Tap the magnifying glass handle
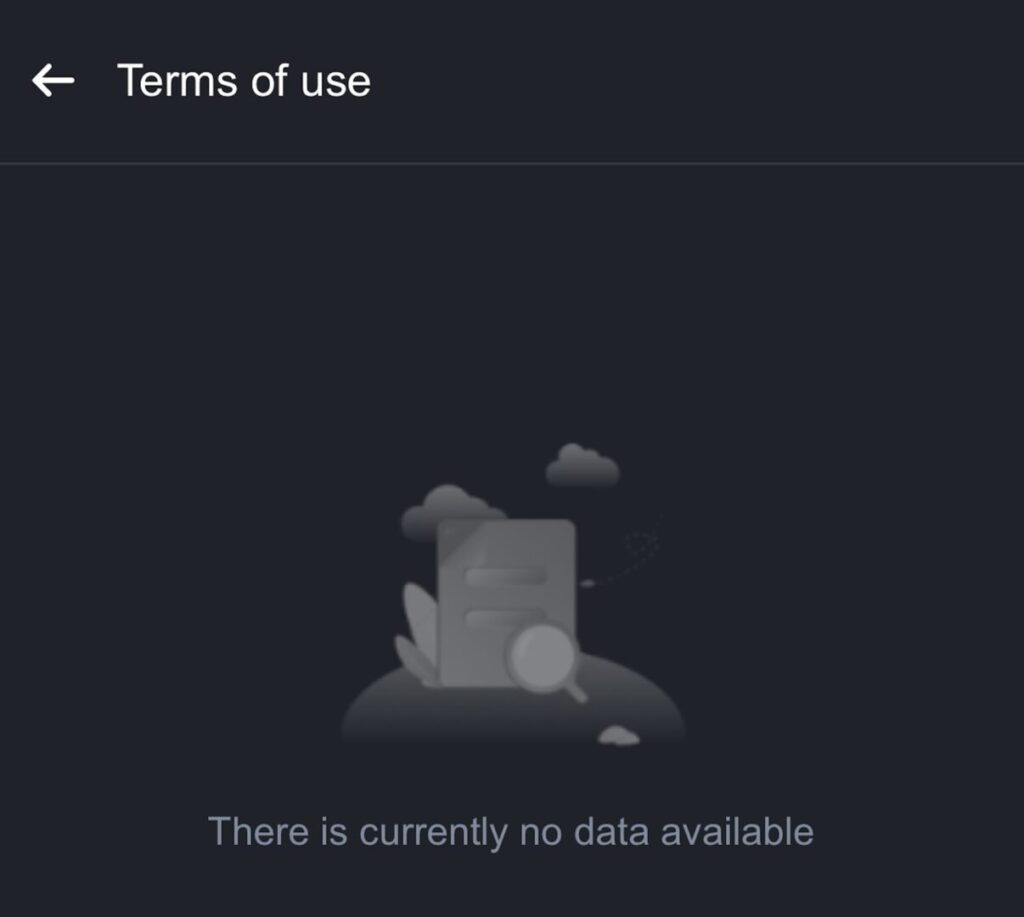1024x917 pixels. click(x=575, y=690)
